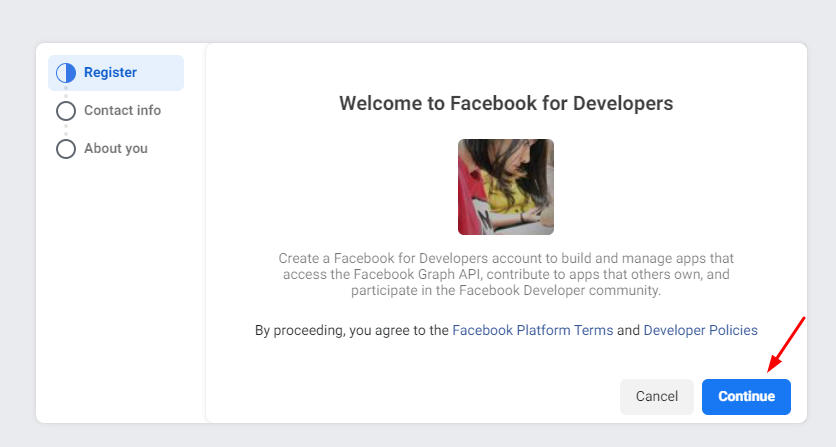This screenshot has width=836, height=447.
Task: Click the red arrow pointing to Continue
Action: coord(786,345)
